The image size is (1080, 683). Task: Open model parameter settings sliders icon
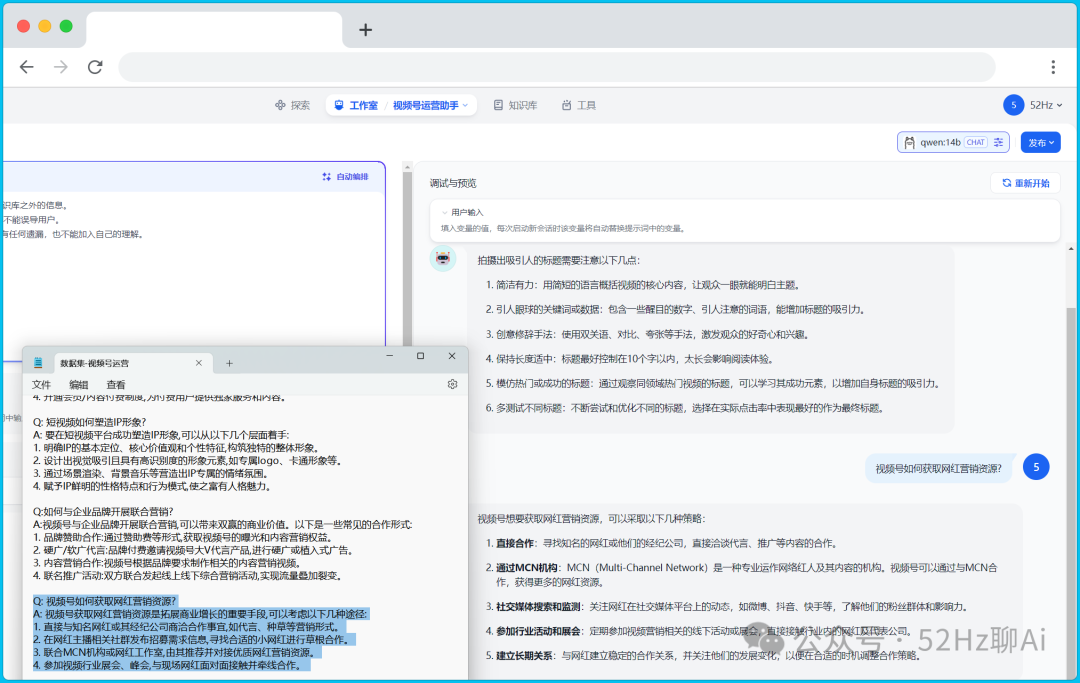(999, 143)
